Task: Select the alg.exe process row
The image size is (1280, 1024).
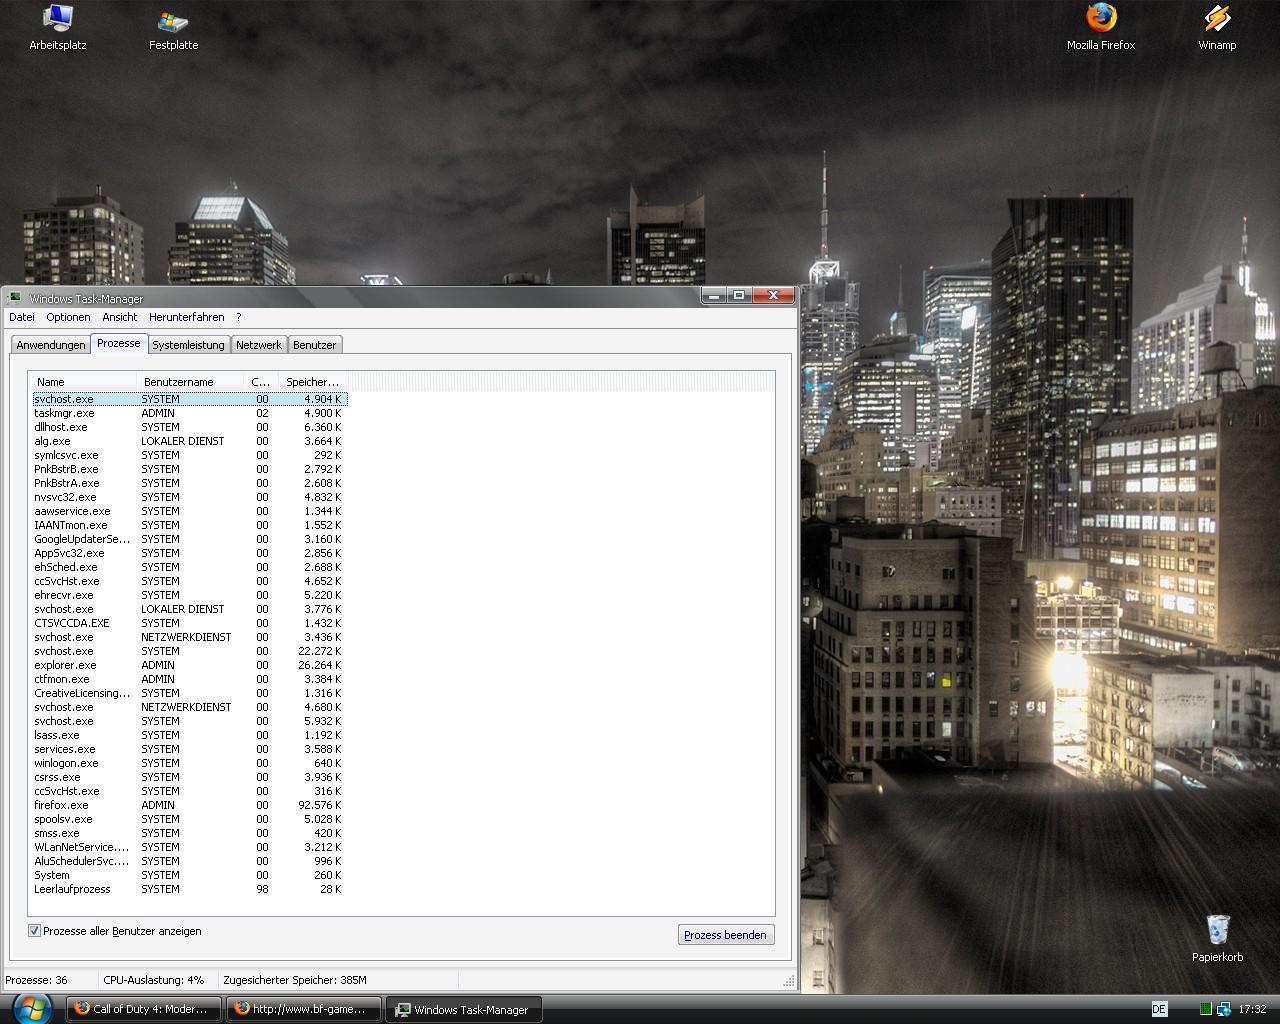Action: click(188, 441)
